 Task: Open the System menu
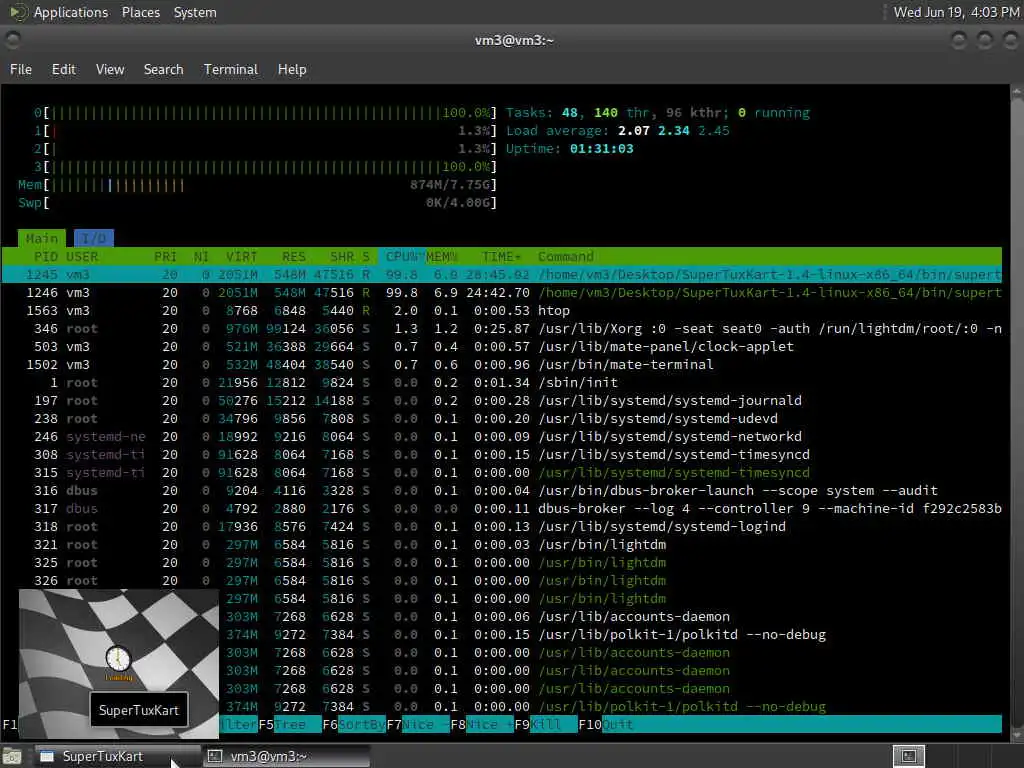[x=195, y=12]
